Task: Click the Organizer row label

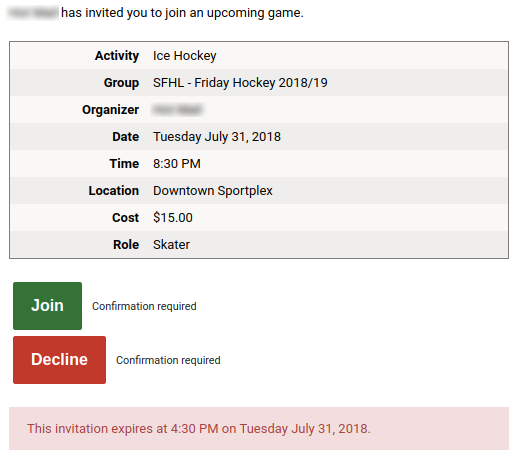Action: coord(110,110)
